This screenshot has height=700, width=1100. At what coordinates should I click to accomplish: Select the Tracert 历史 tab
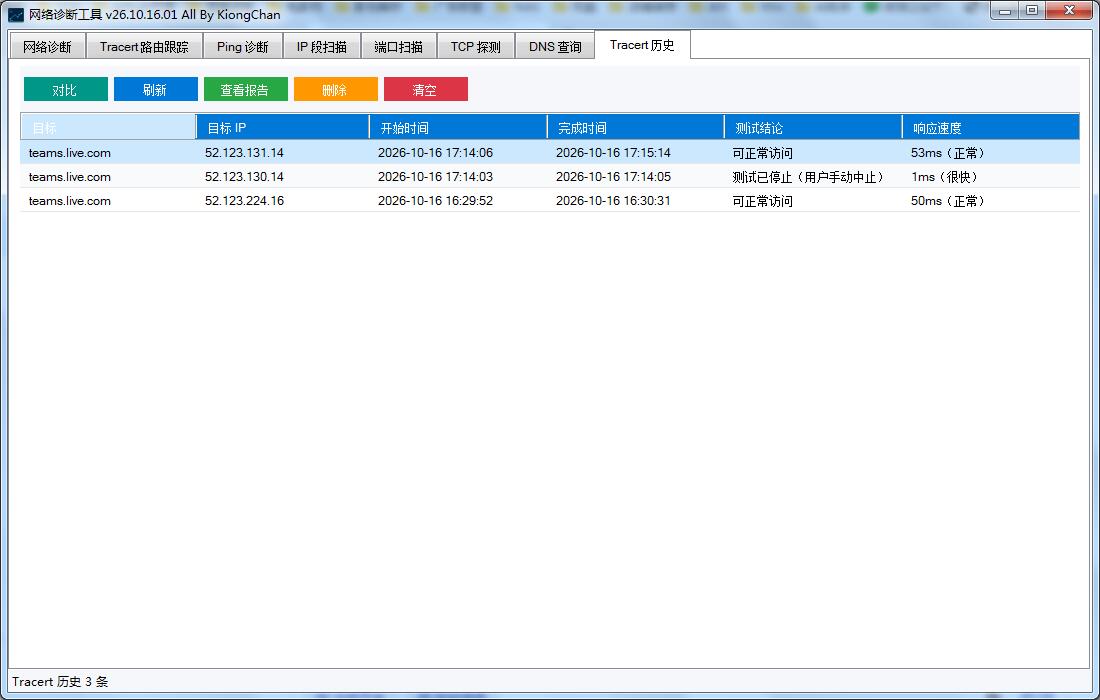[x=643, y=45]
